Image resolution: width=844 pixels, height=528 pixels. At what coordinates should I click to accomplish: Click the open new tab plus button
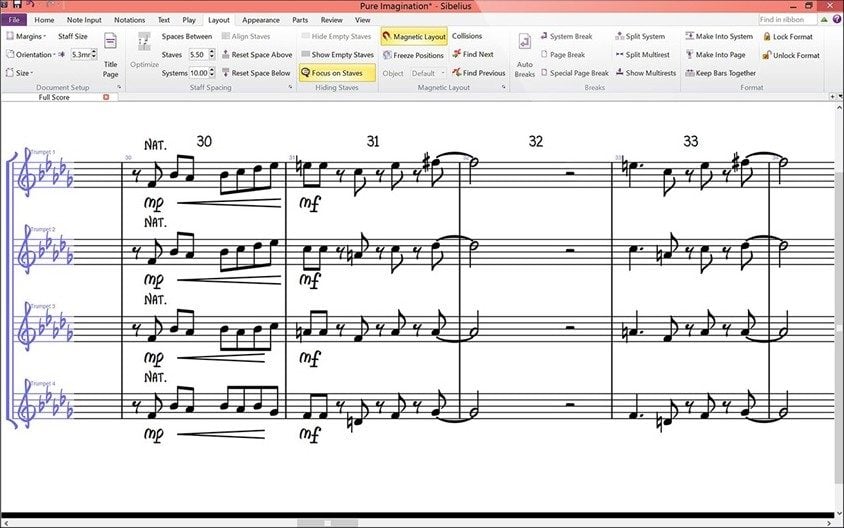click(832, 96)
